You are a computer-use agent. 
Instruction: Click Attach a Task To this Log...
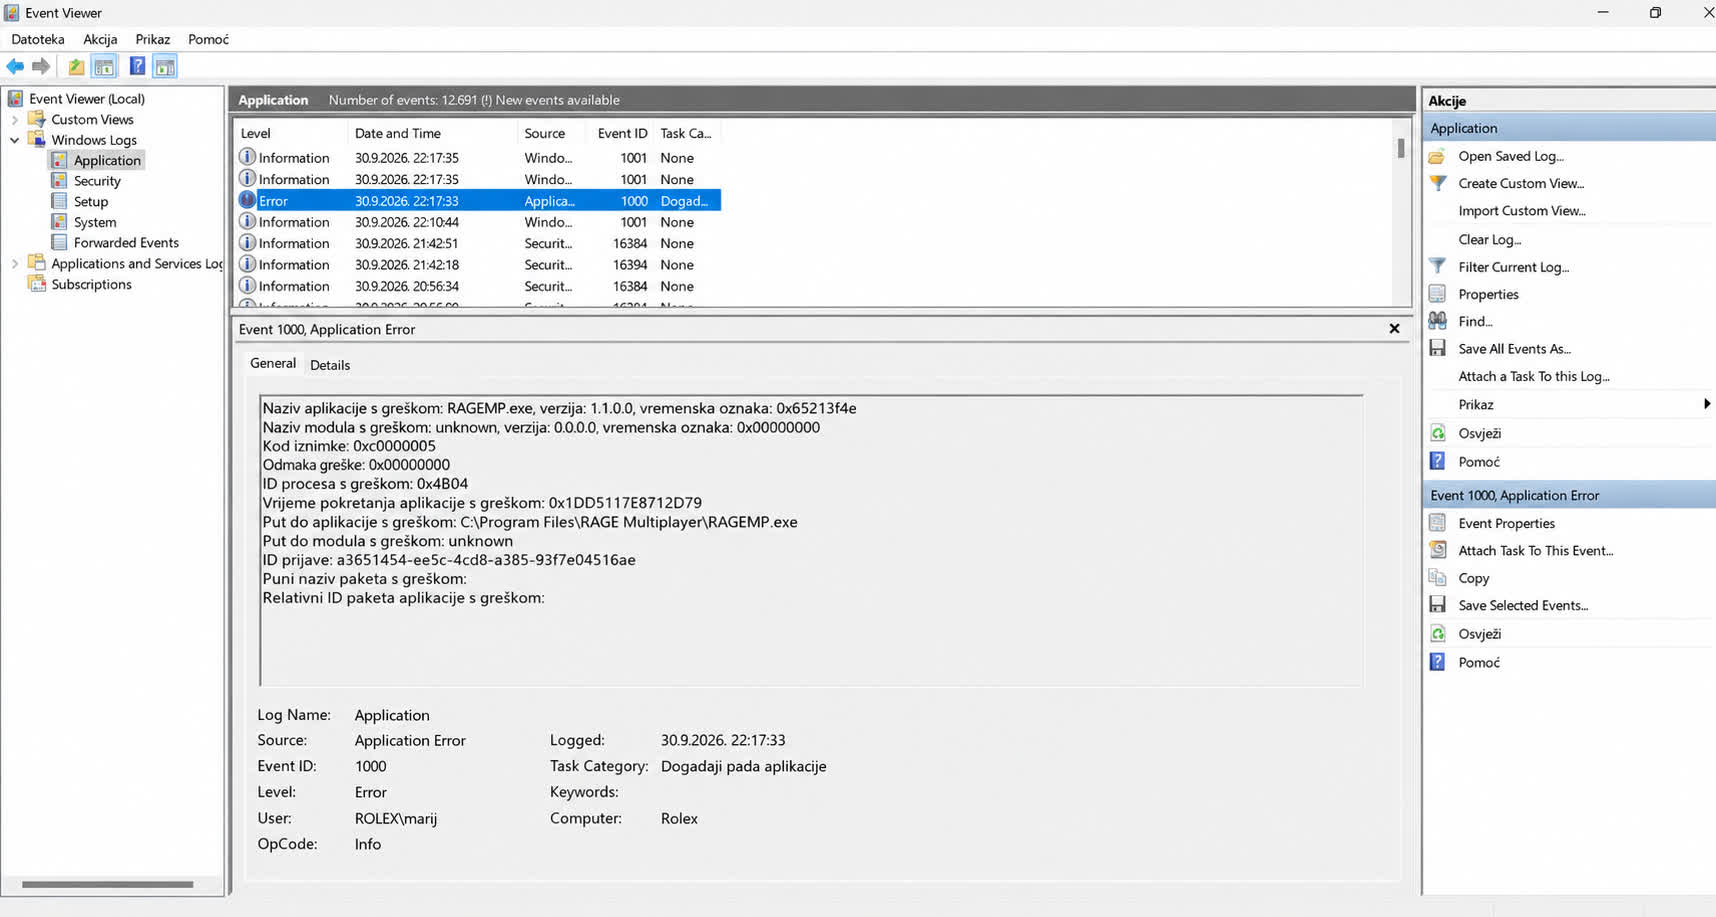pos(1534,376)
